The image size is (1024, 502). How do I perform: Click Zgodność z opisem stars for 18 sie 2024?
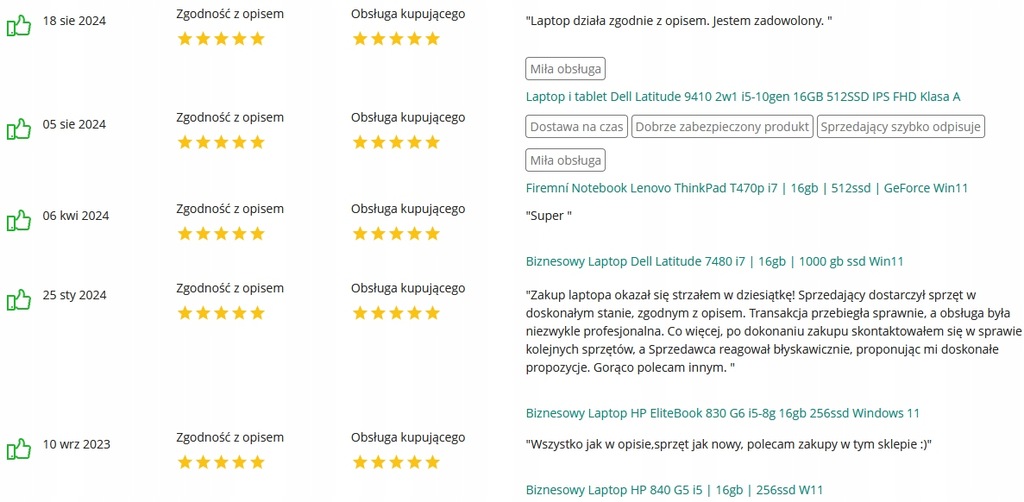pos(221,39)
